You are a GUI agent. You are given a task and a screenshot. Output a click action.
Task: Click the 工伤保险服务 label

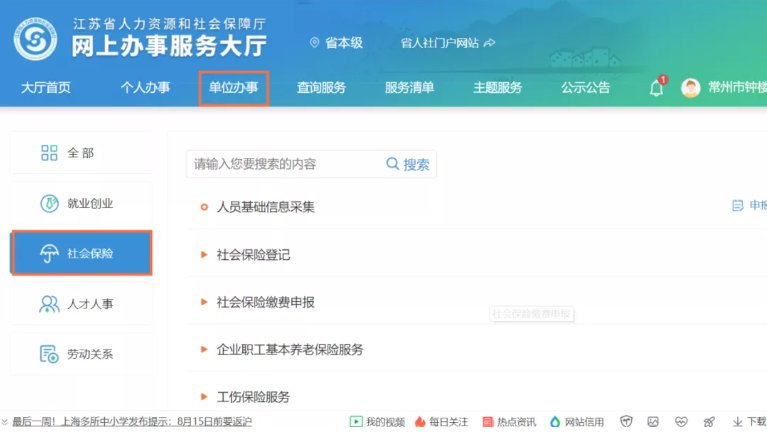click(x=253, y=397)
